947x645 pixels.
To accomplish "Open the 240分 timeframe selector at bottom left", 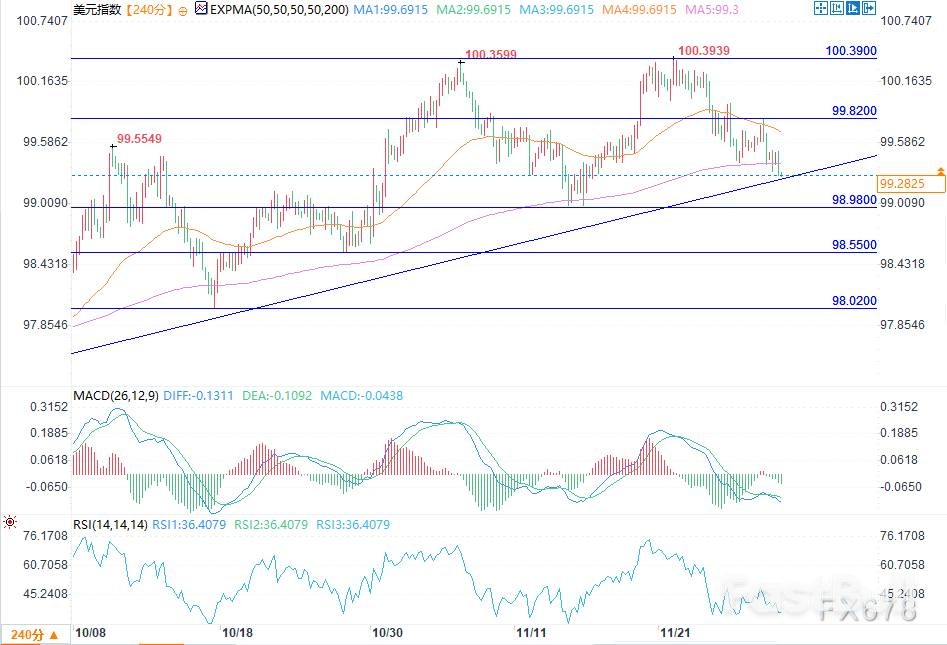I will 35,634.
